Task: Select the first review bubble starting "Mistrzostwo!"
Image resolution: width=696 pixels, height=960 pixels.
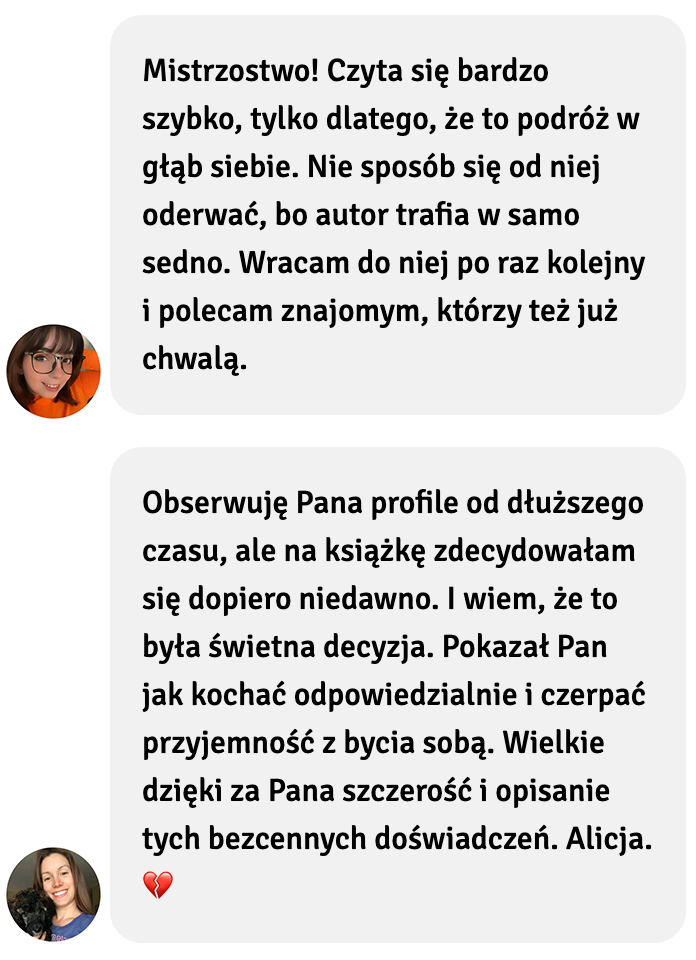Action: pyautogui.click(x=398, y=215)
